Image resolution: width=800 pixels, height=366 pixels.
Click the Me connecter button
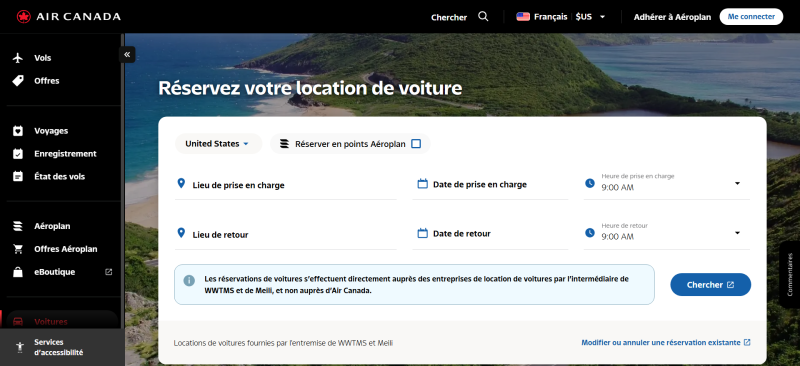click(x=751, y=16)
